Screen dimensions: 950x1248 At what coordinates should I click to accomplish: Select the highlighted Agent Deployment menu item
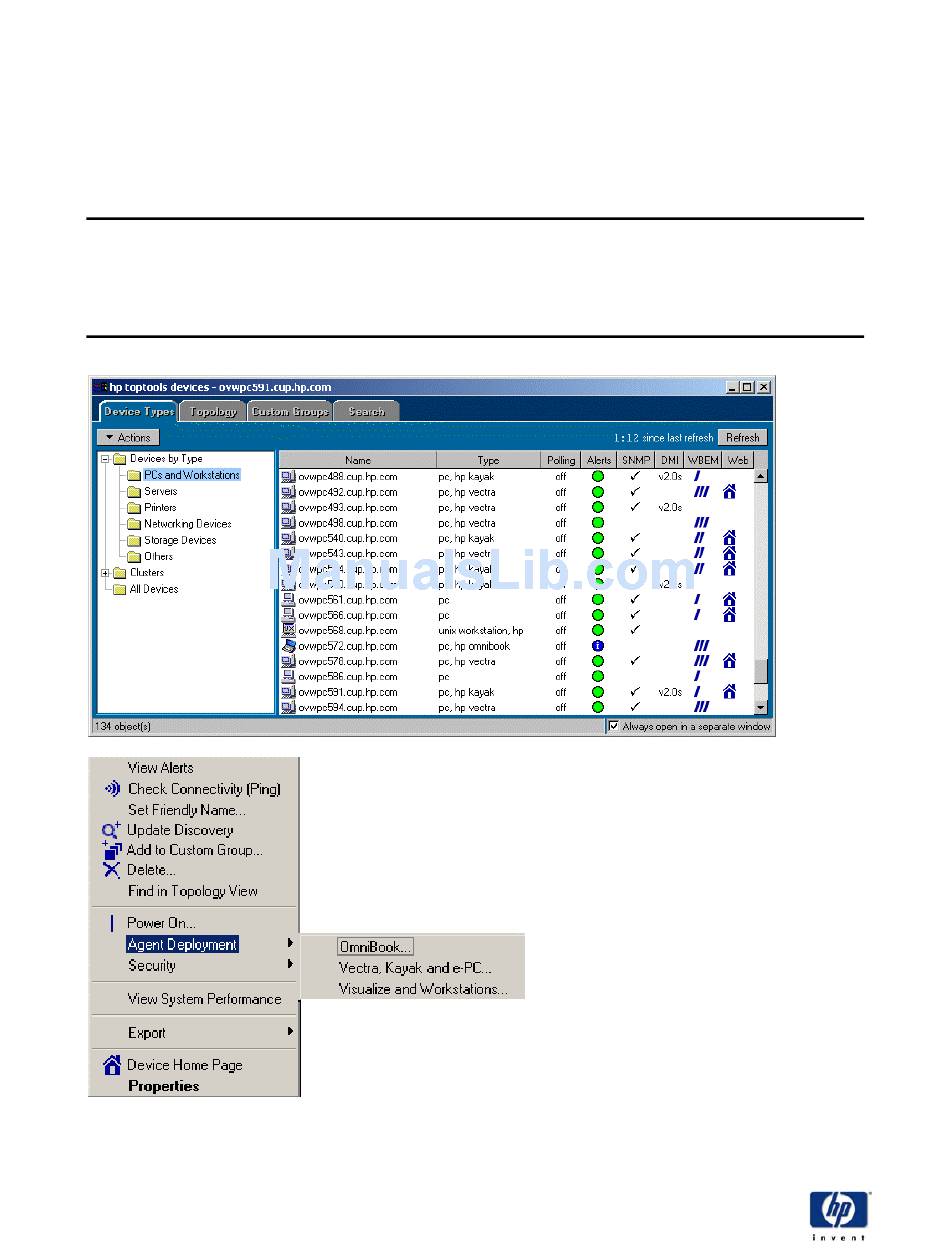[x=182, y=944]
